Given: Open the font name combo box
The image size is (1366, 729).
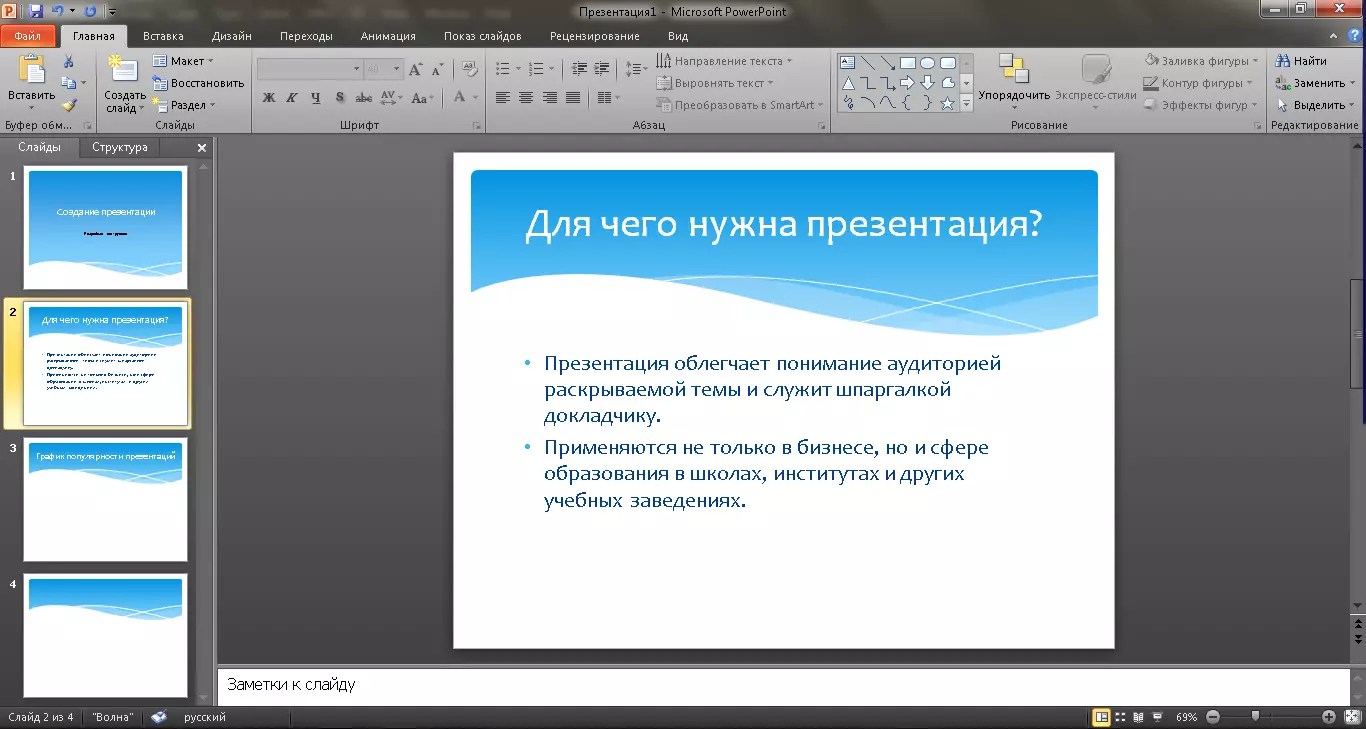Looking at the screenshot, I should tap(309, 69).
